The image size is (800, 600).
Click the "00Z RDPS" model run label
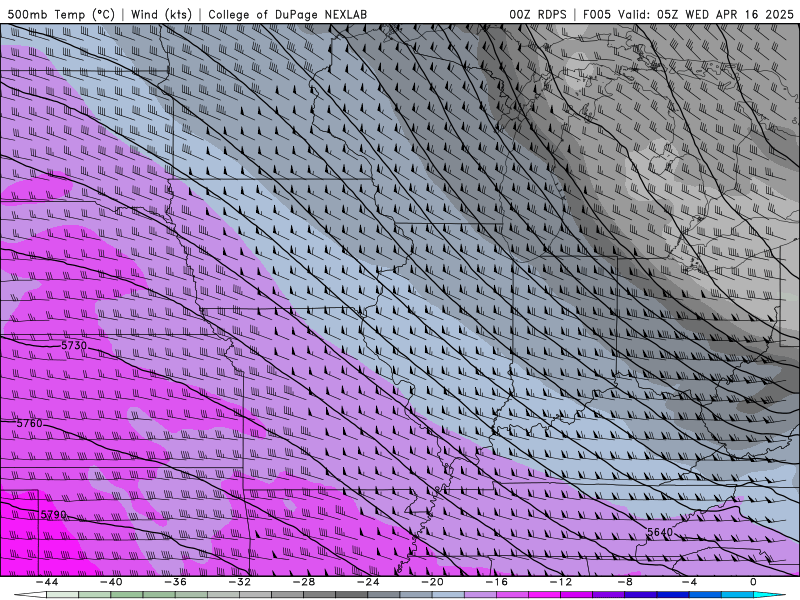[x=538, y=14]
